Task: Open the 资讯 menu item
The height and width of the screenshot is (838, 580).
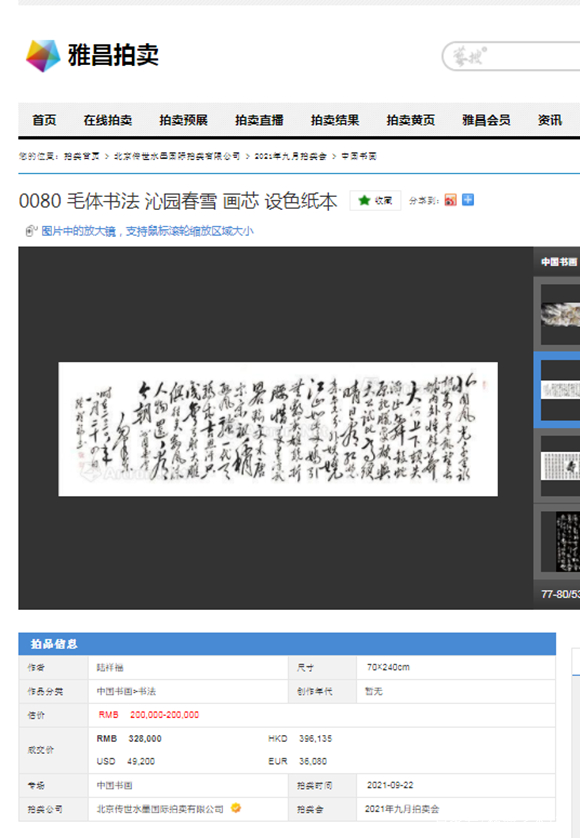Action: pos(550,120)
